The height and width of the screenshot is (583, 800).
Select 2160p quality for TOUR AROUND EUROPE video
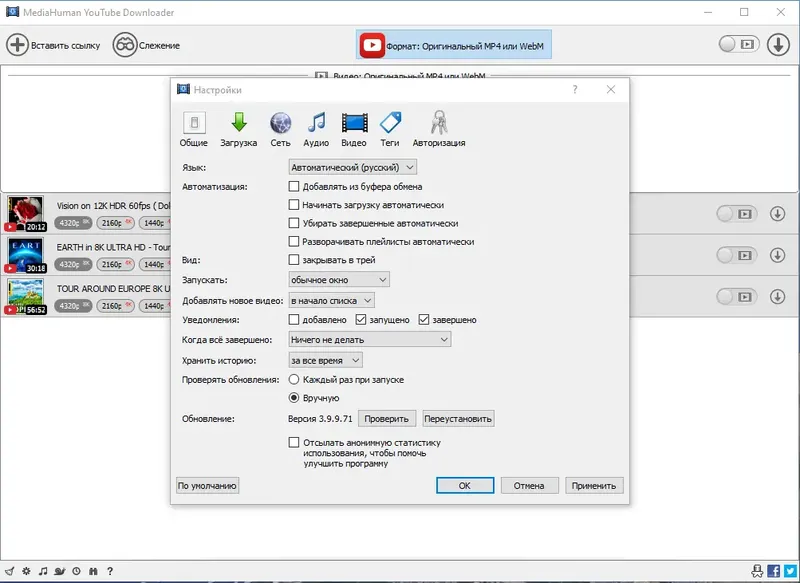pos(115,306)
